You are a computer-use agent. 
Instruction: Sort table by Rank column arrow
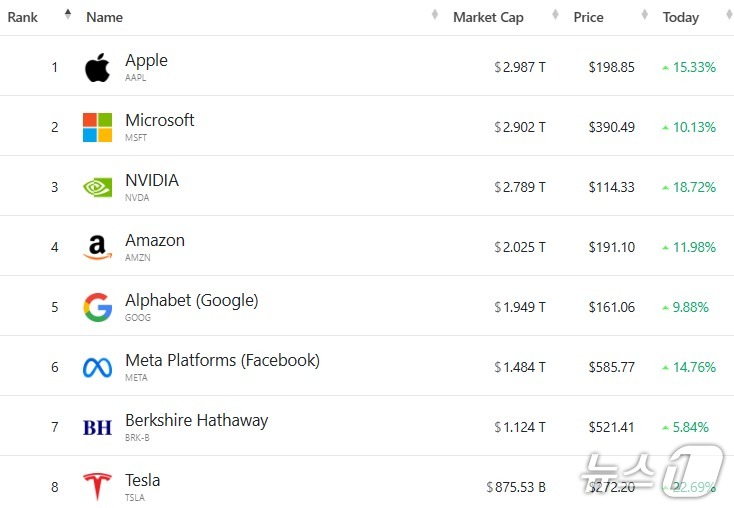pyautogui.click(x=68, y=14)
